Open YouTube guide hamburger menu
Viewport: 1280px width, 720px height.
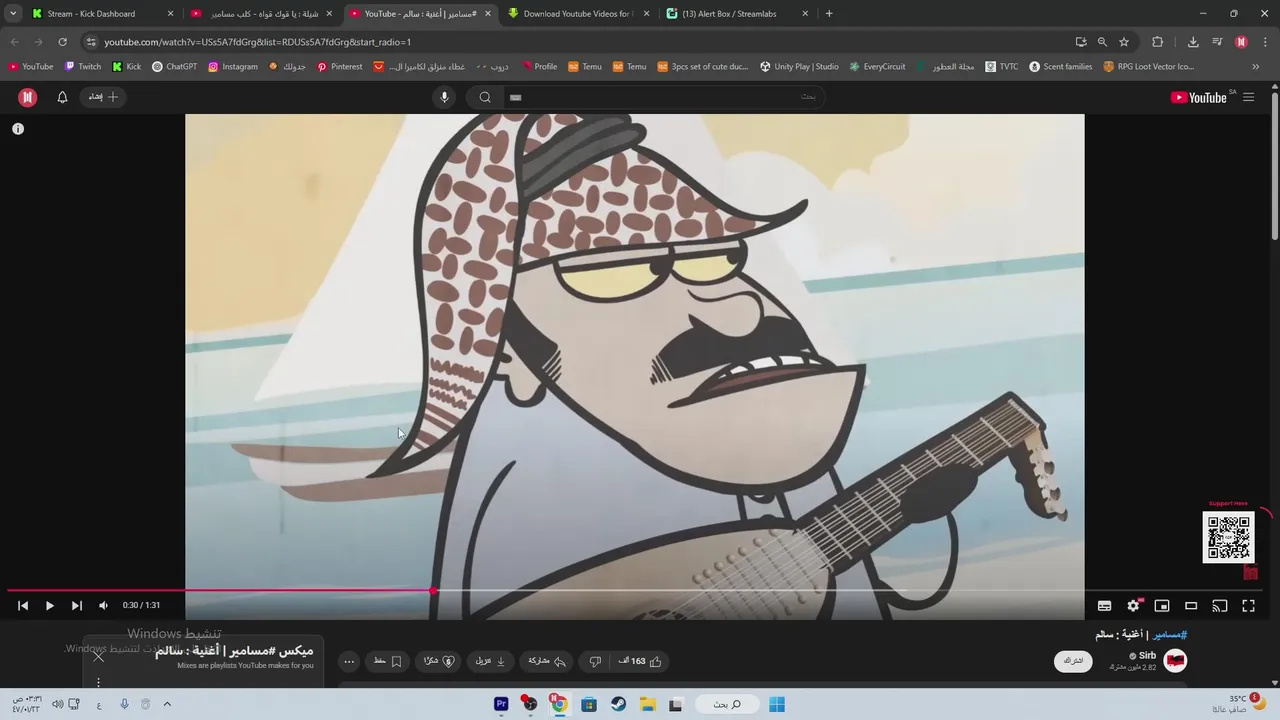[x=1249, y=97]
